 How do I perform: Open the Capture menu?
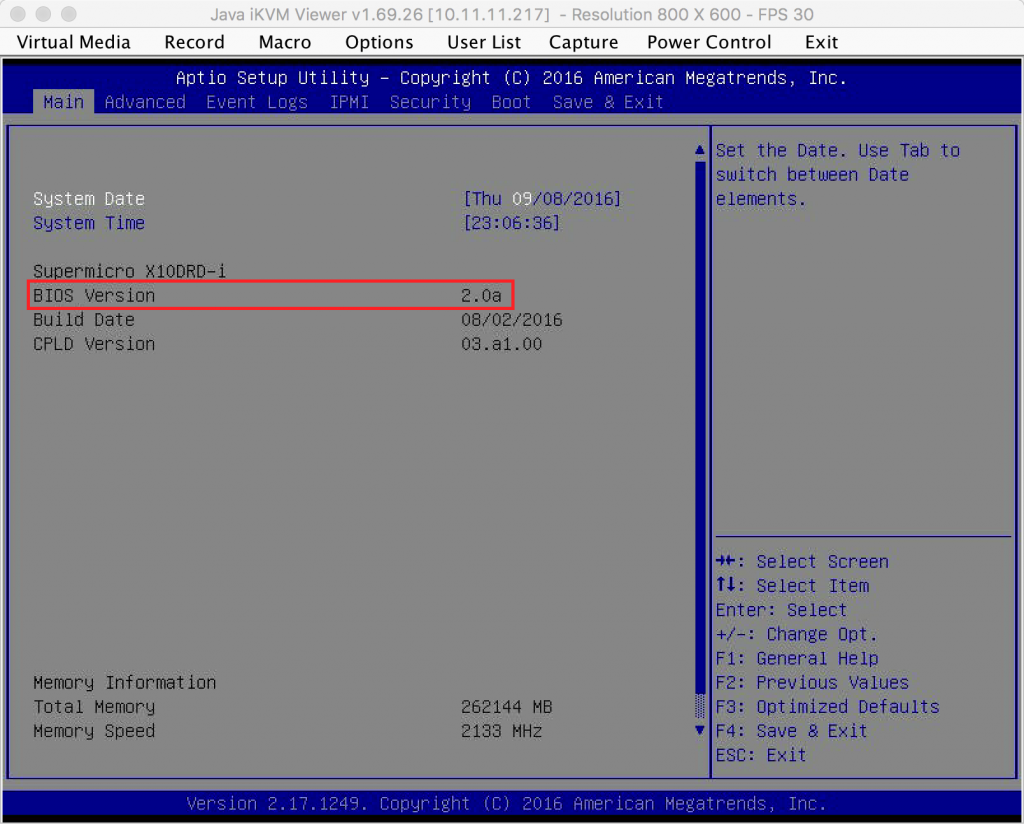(x=583, y=42)
